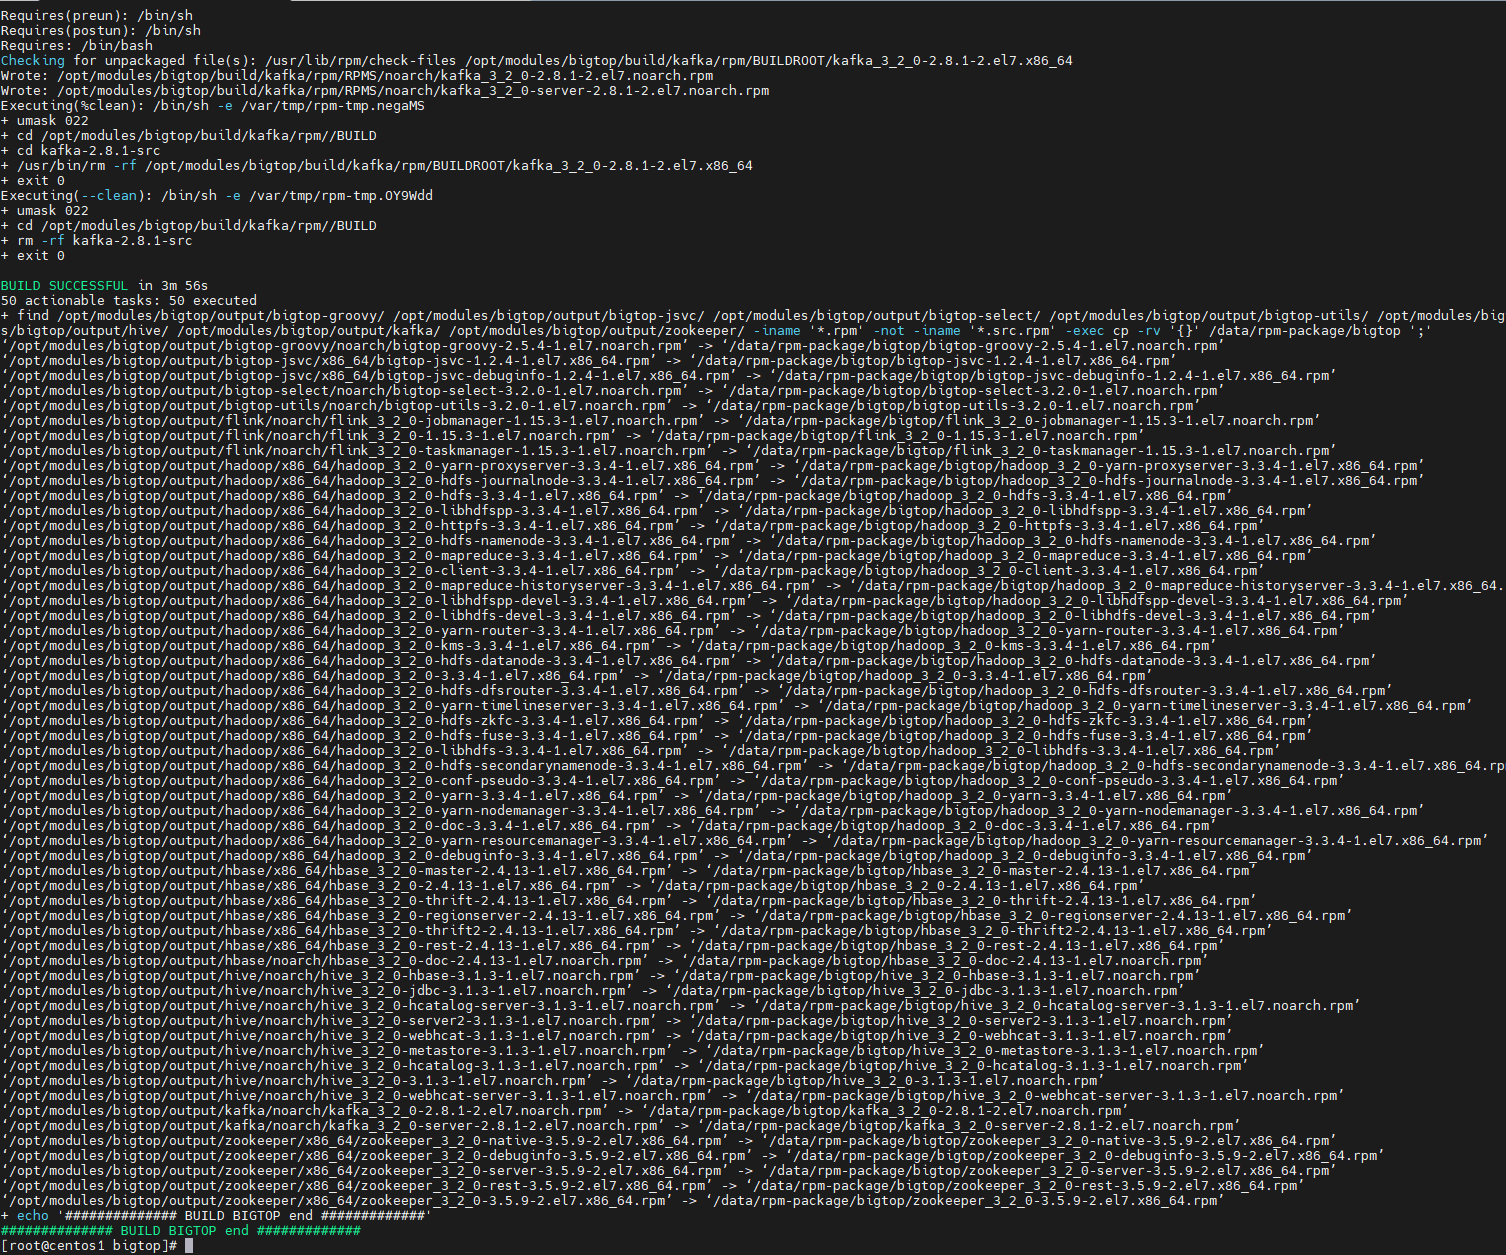Viewport: 1506px width, 1255px height.
Task: Click the flink_3_2_0-jobmanager rpm copy line
Action: (x=660, y=421)
